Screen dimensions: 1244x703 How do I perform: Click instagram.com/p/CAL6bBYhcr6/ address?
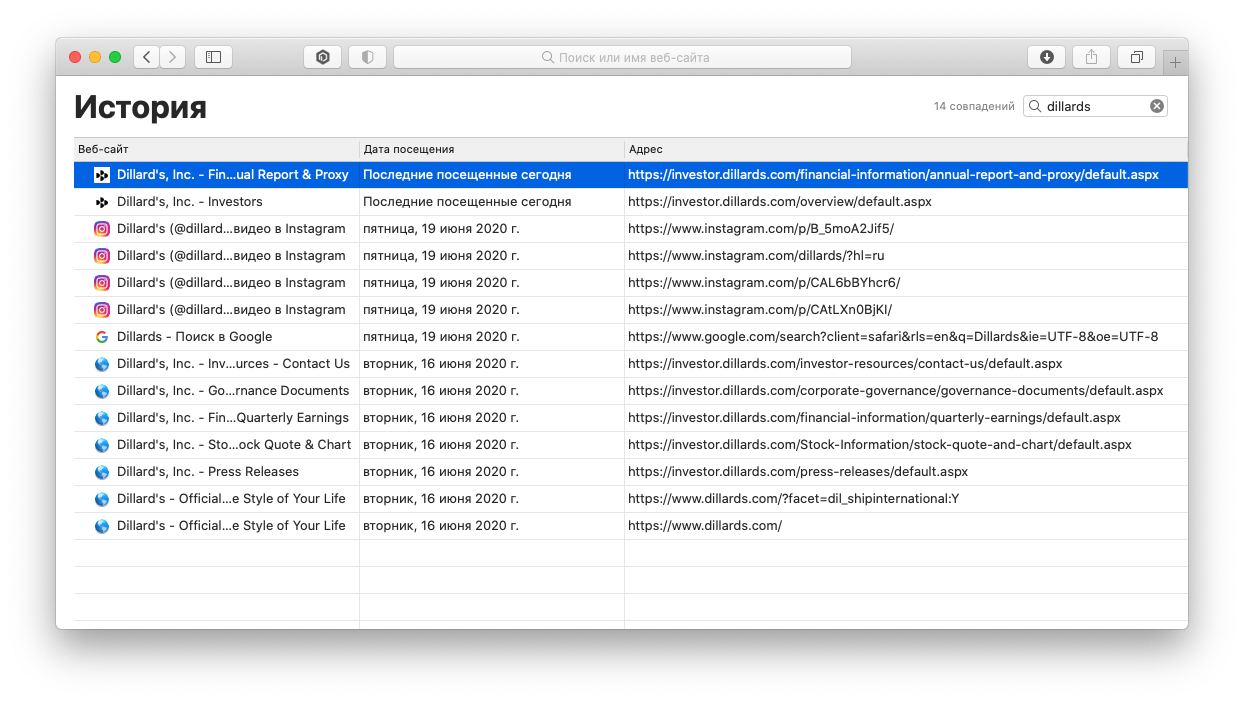764,283
